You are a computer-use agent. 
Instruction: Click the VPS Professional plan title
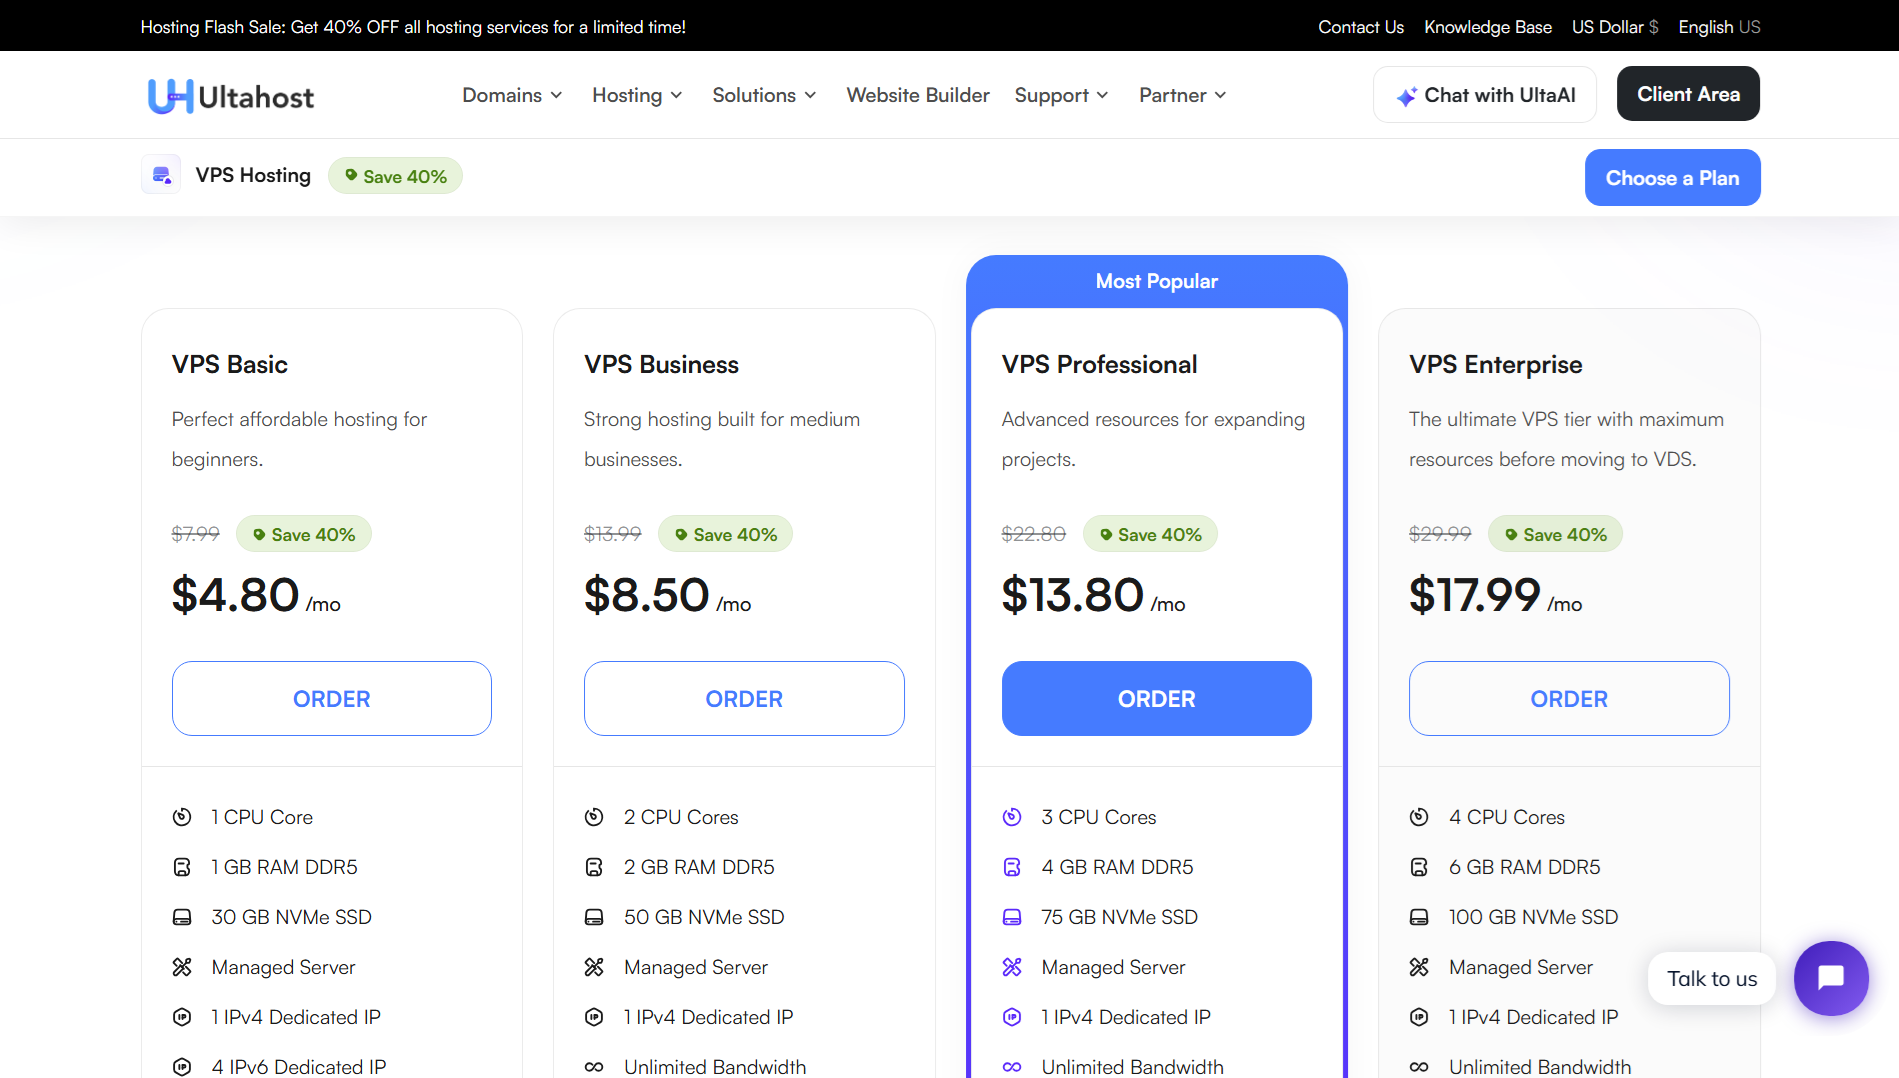coord(1099,365)
